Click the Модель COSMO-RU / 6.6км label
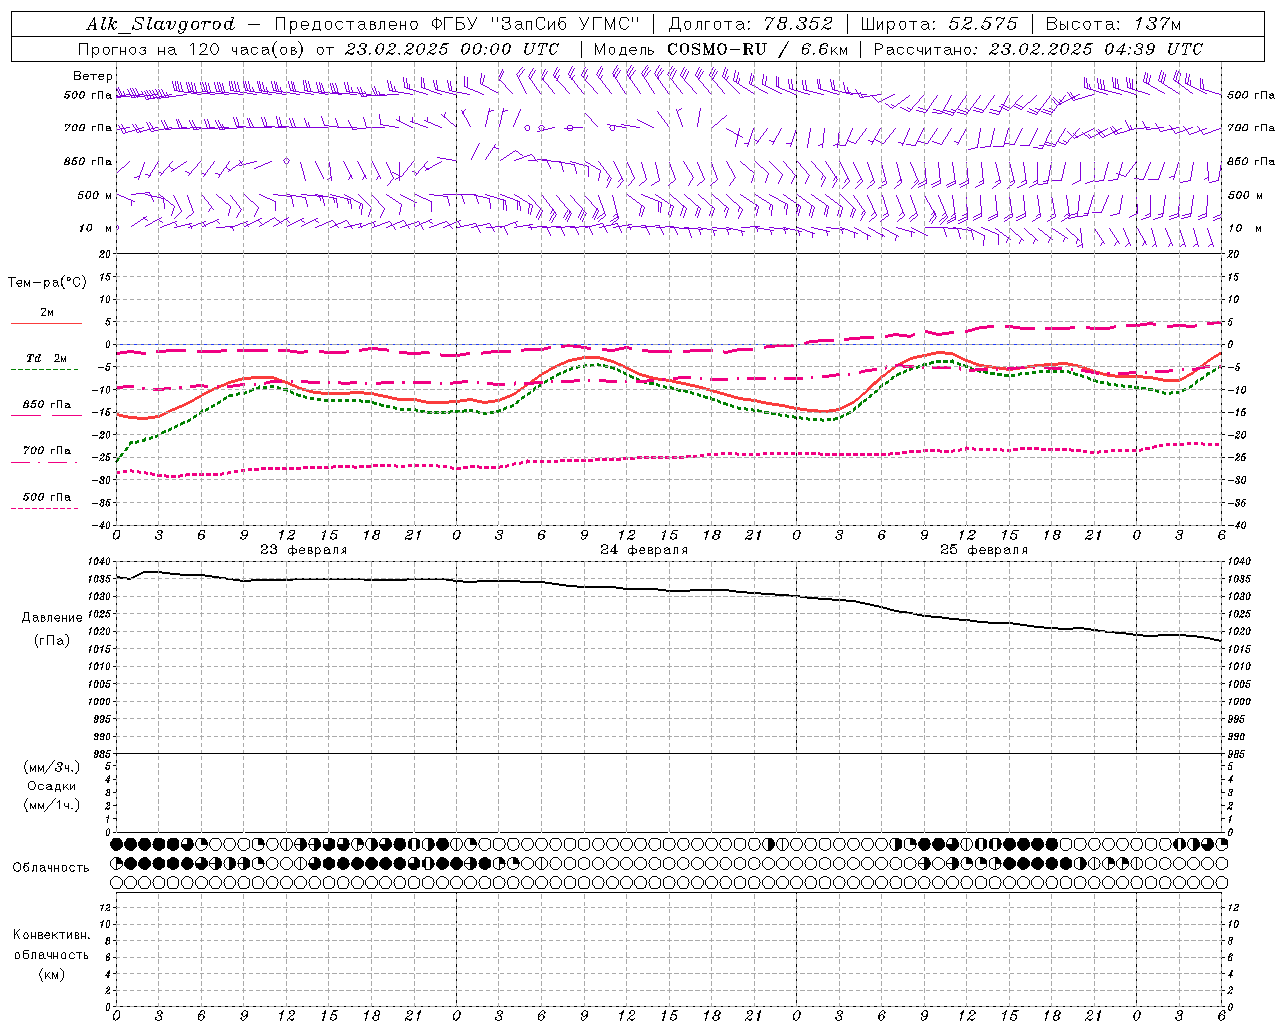This screenshot has width=1280, height=1024. tap(720, 49)
